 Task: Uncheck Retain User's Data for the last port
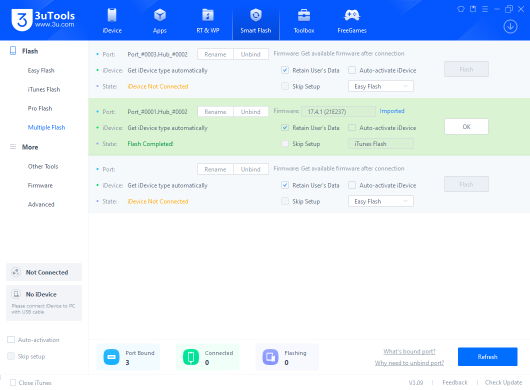(285, 185)
